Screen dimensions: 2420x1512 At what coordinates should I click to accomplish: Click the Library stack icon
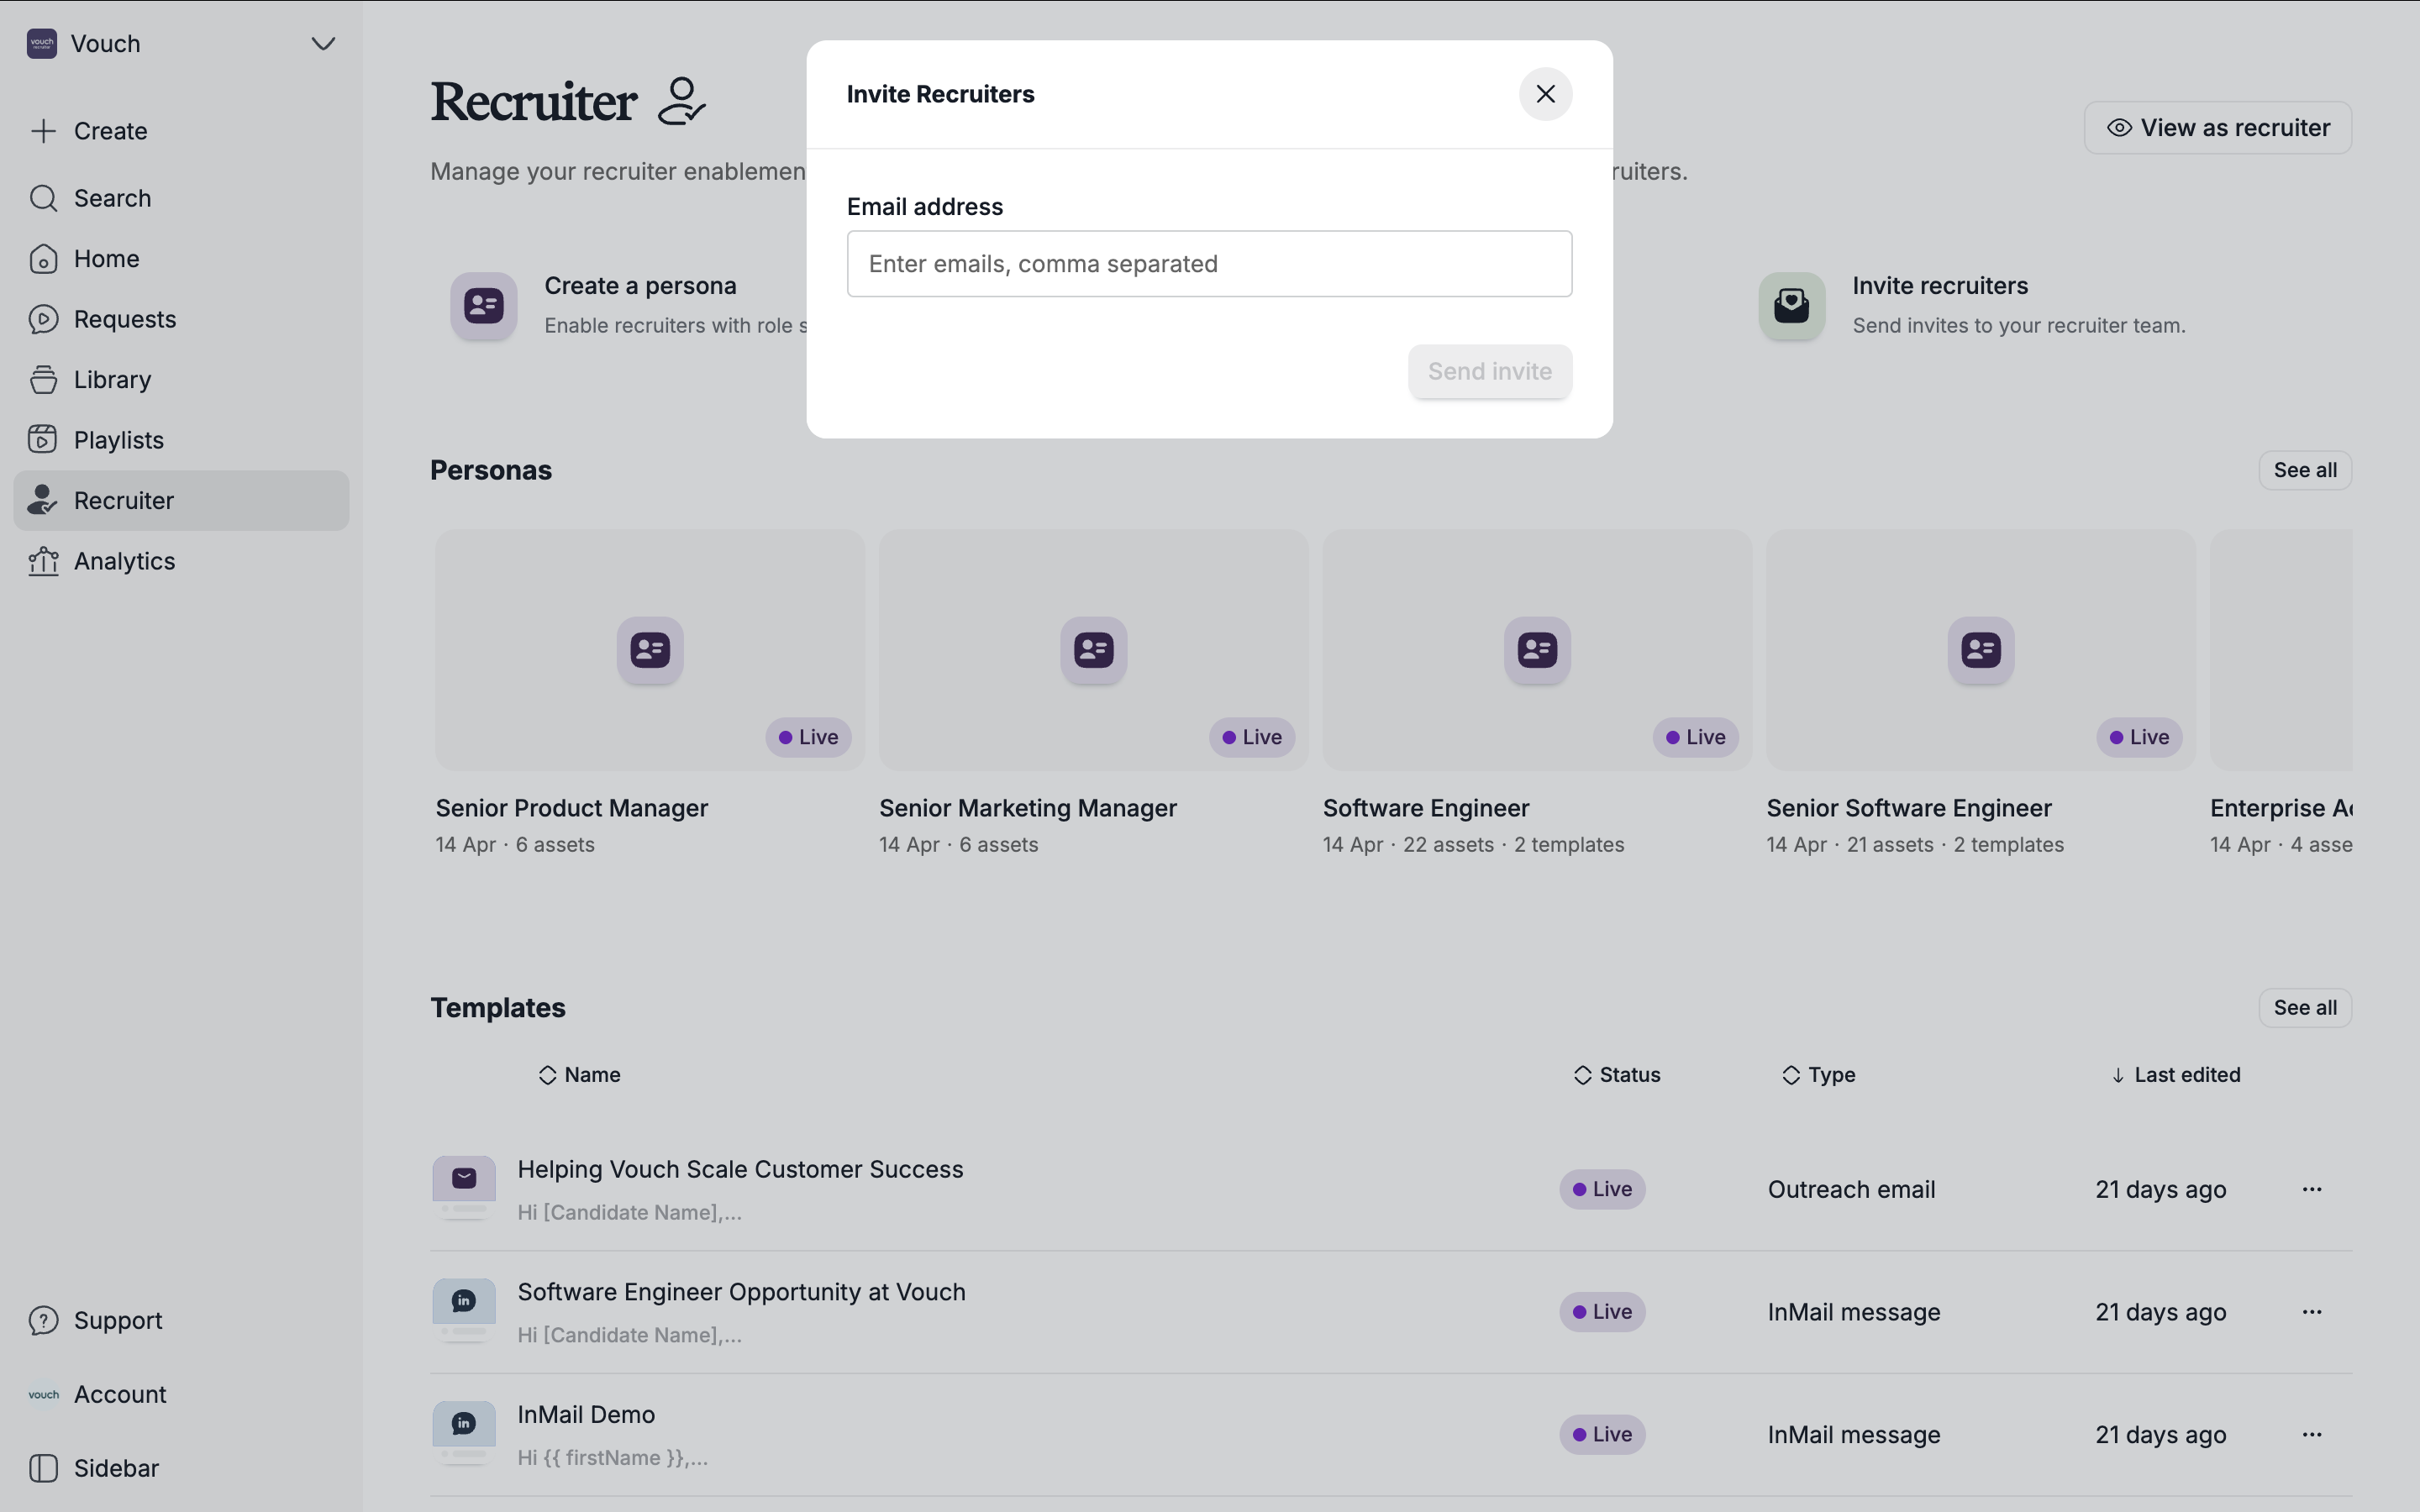click(43, 380)
